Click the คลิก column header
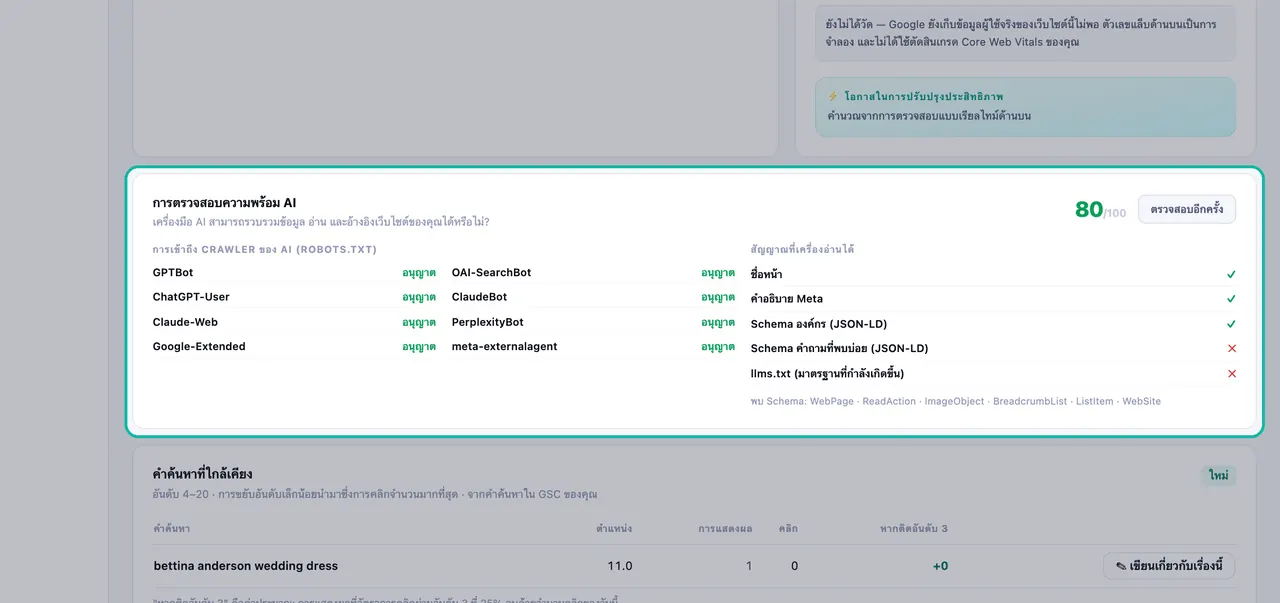Image resolution: width=1280 pixels, height=603 pixels. coord(788,528)
